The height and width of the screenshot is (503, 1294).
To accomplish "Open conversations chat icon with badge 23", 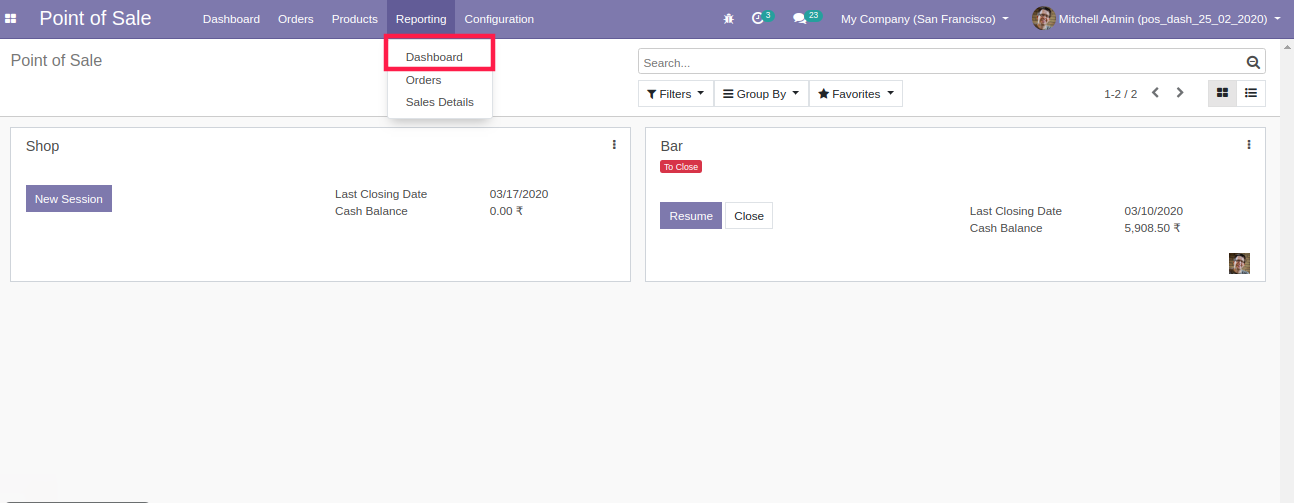I will coord(806,18).
